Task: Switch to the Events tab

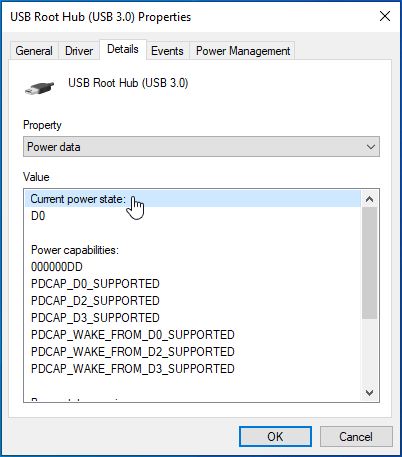Action: [x=167, y=51]
